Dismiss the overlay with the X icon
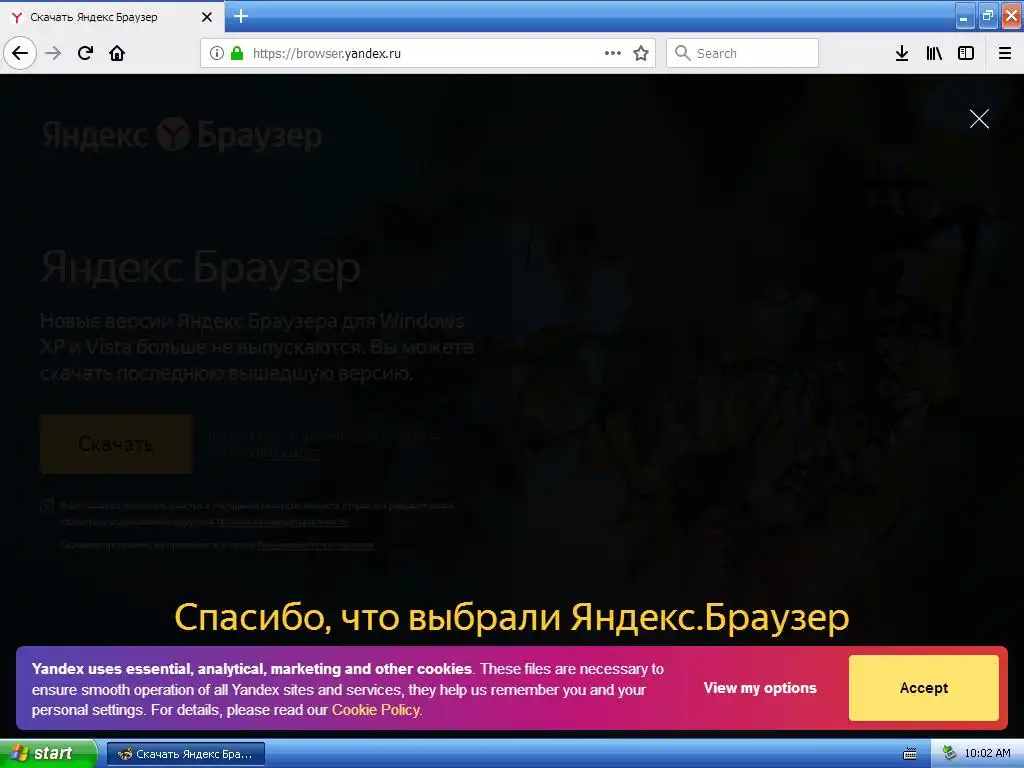This screenshot has width=1024, height=768. pyautogui.click(x=979, y=119)
